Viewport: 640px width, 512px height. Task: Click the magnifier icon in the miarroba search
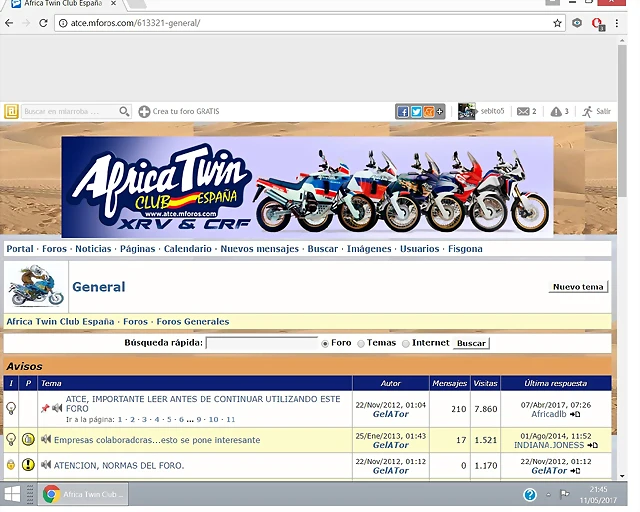124,111
